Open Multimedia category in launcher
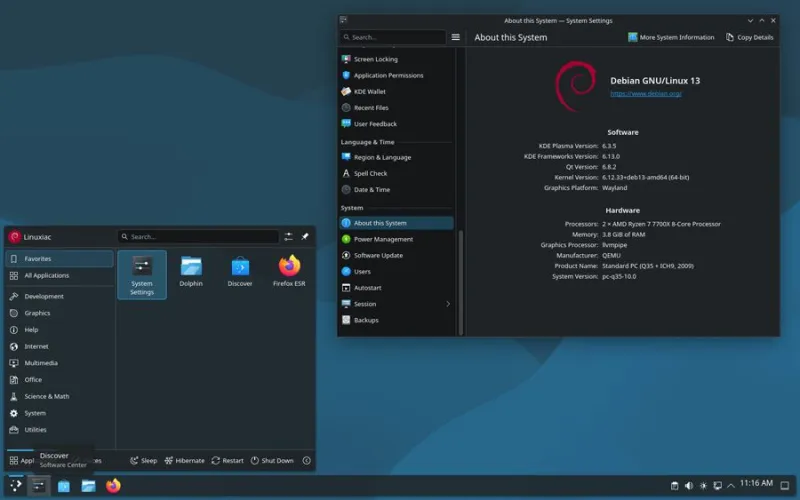Image resolution: width=800 pixels, height=500 pixels. coord(59,363)
